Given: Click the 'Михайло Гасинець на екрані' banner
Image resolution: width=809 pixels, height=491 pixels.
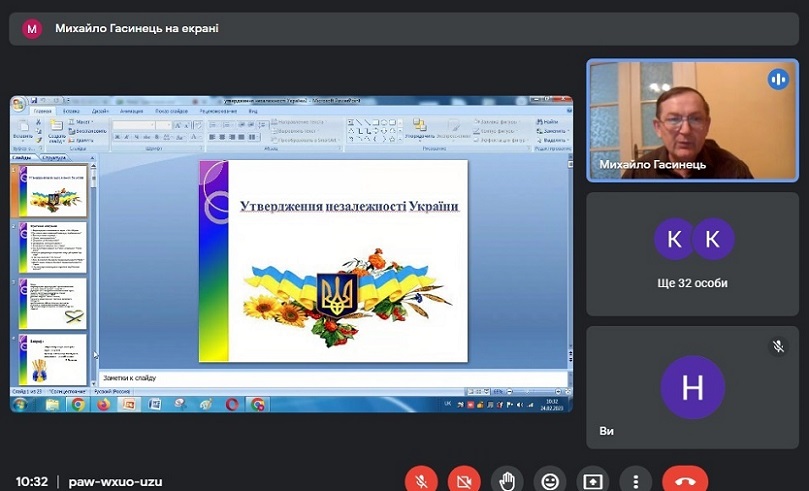Looking at the screenshot, I should (404, 28).
